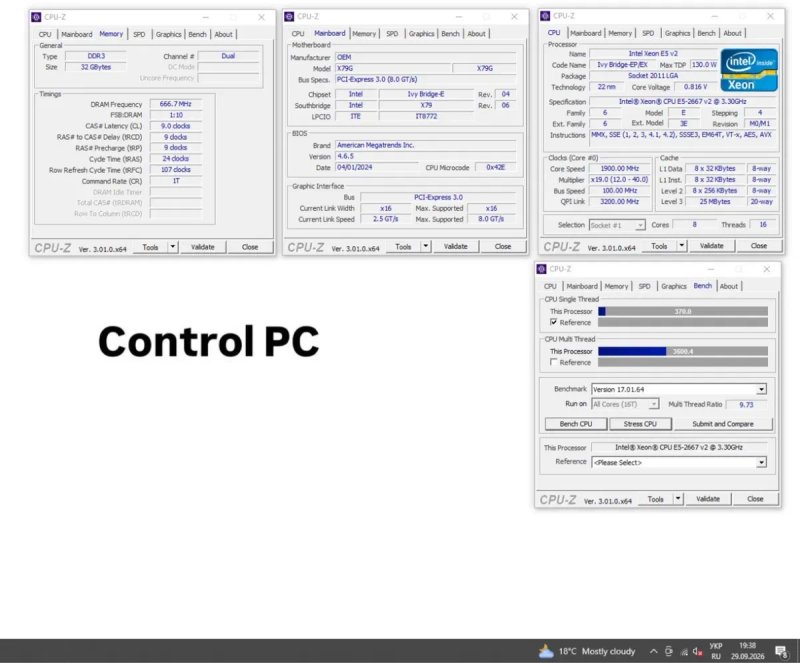Viewport: 800px width, 663px height.
Task: Open the taskbar clock showing 19:38
Action: [x=747, y=651]
